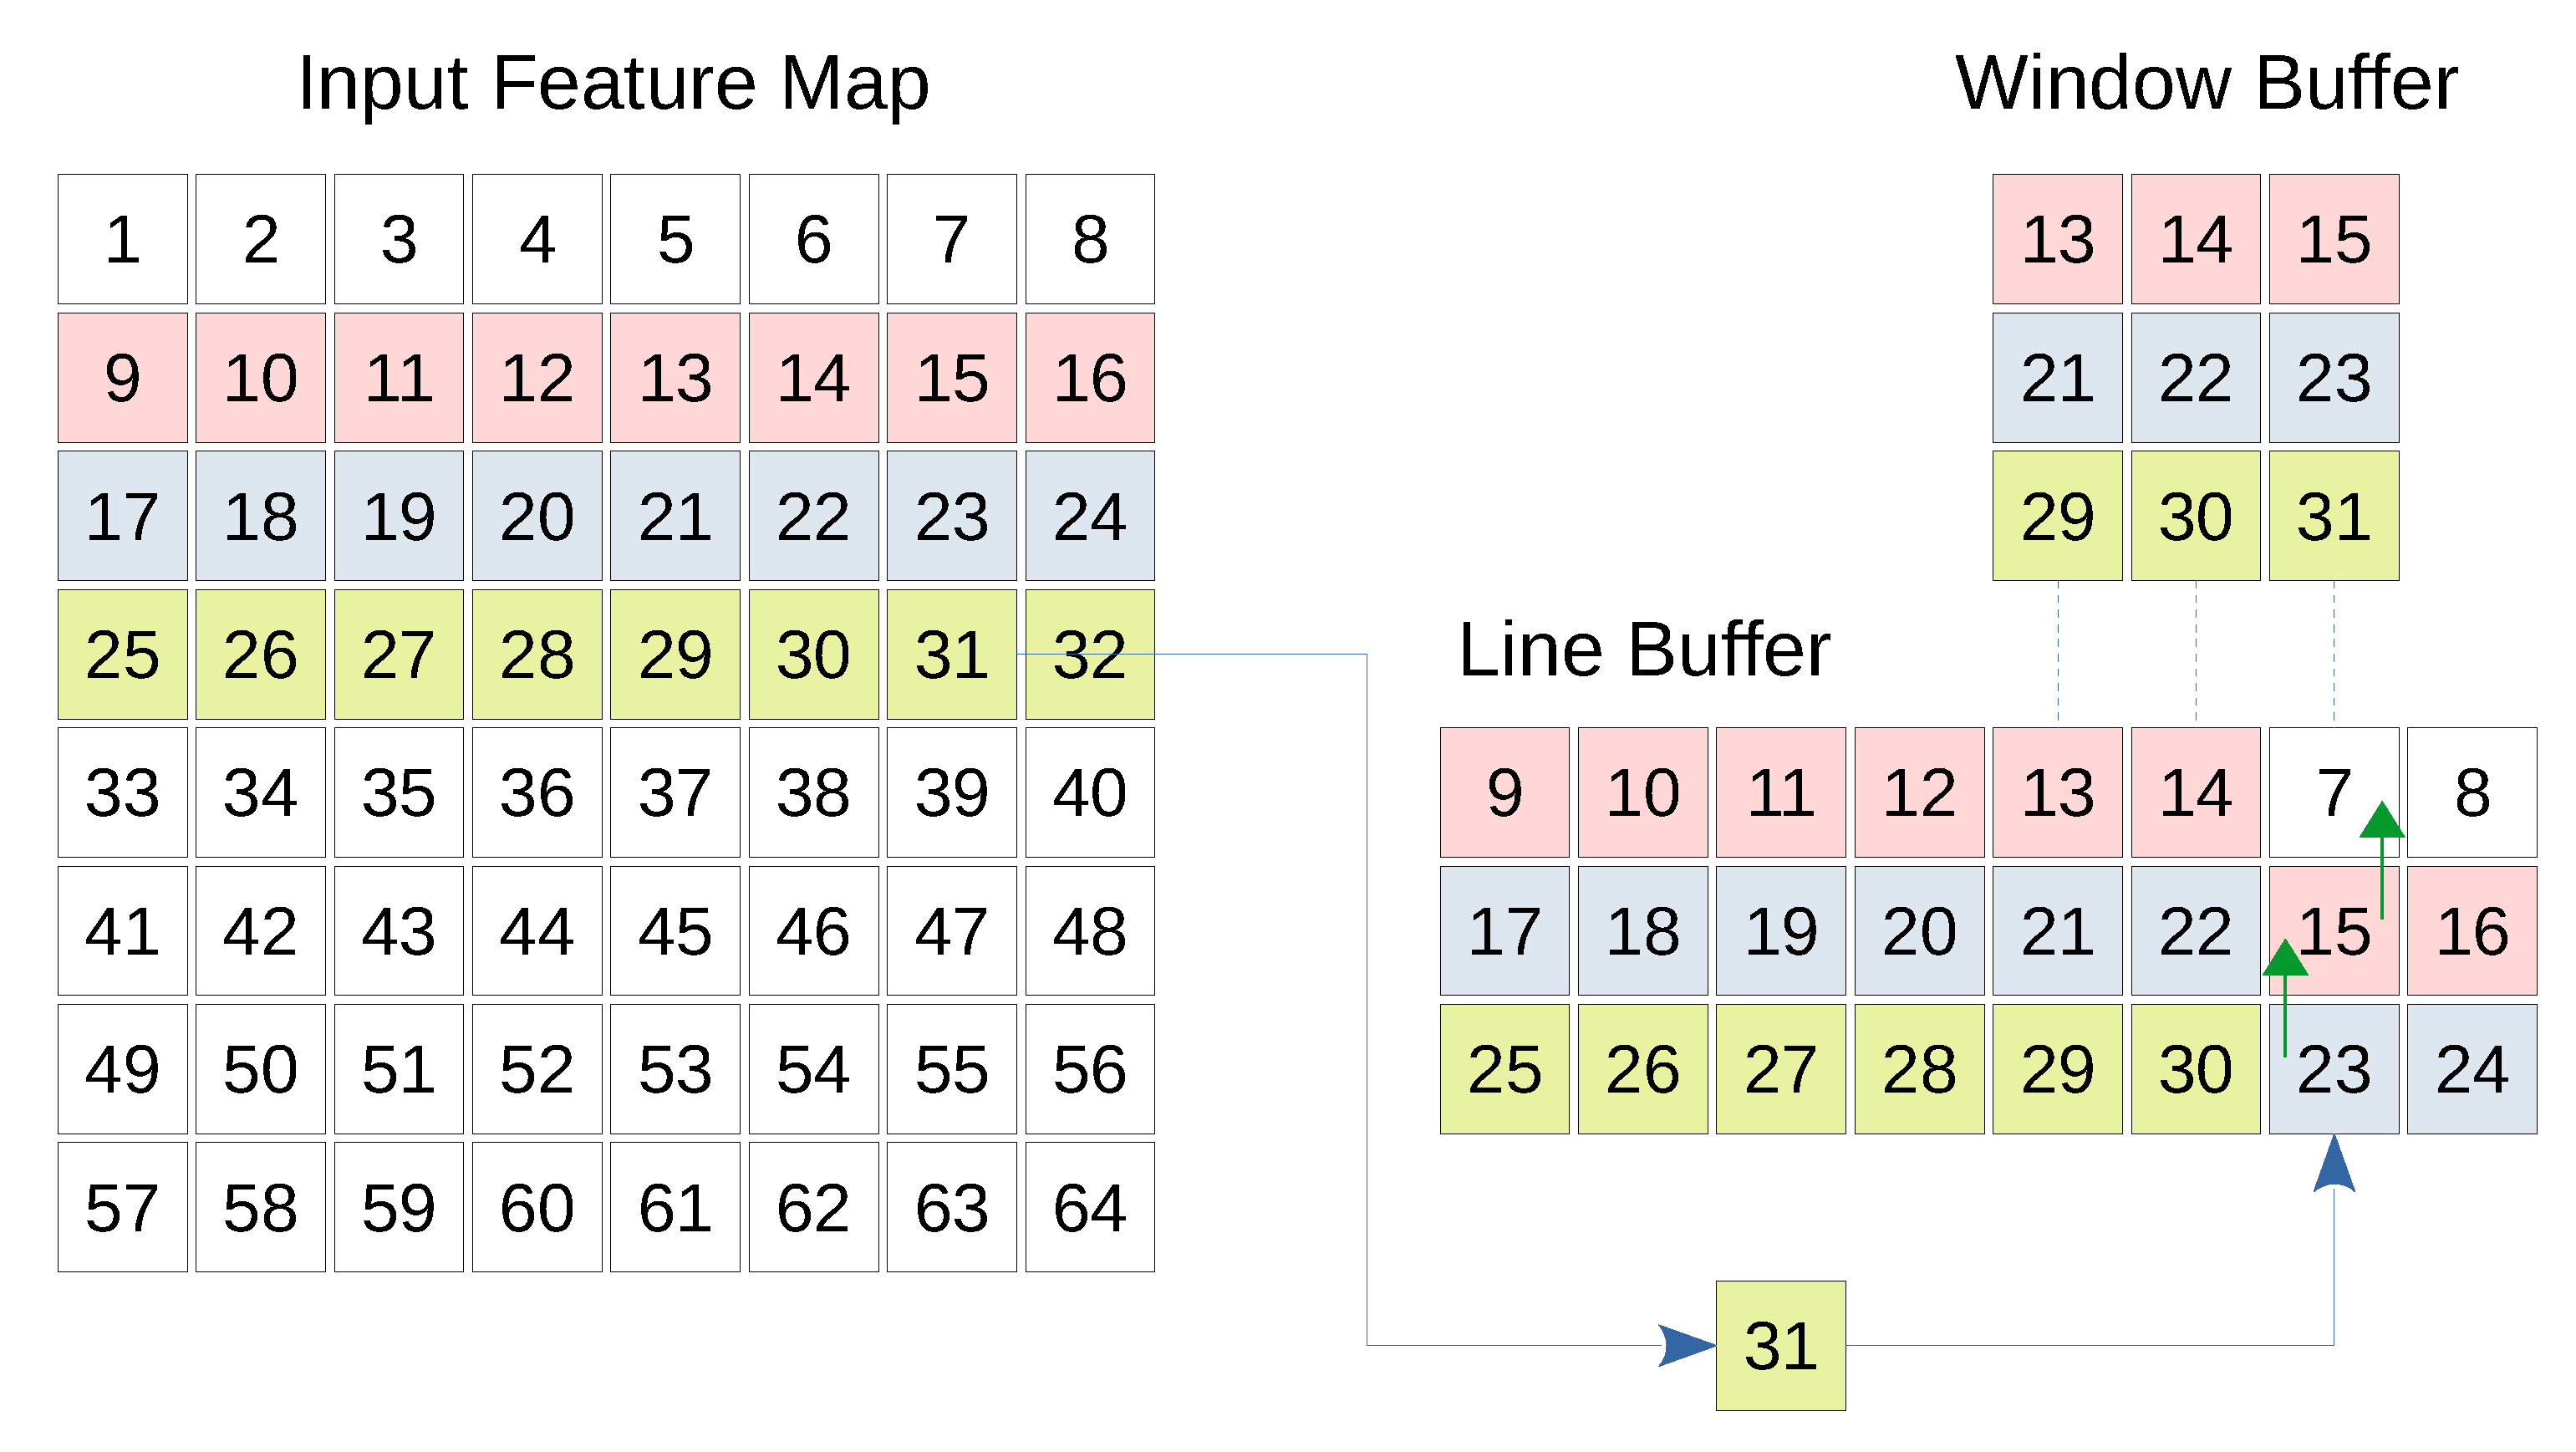Click the blue arrowhead pointing at standalone cell 31
2576x1452 pixels.
click(1688, 1345)
